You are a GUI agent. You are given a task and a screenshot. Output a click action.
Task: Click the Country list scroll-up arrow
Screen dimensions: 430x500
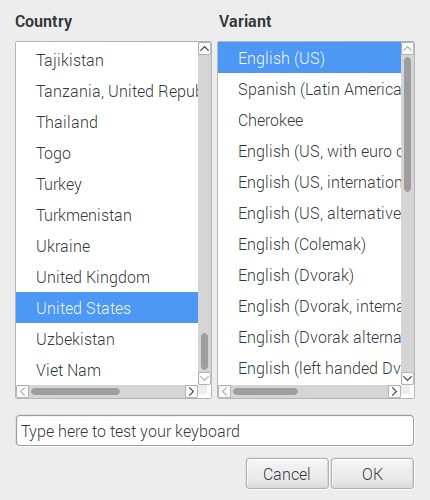click(x=204, y=49)
